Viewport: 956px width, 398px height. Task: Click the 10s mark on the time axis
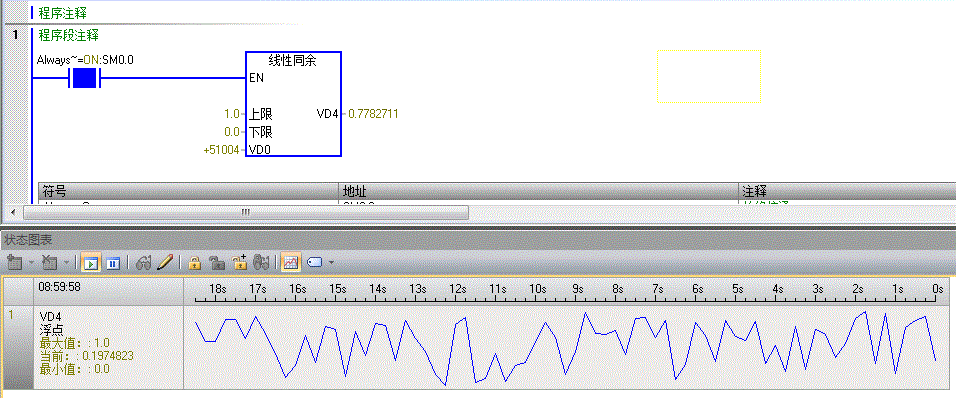(x=537, y=289)
